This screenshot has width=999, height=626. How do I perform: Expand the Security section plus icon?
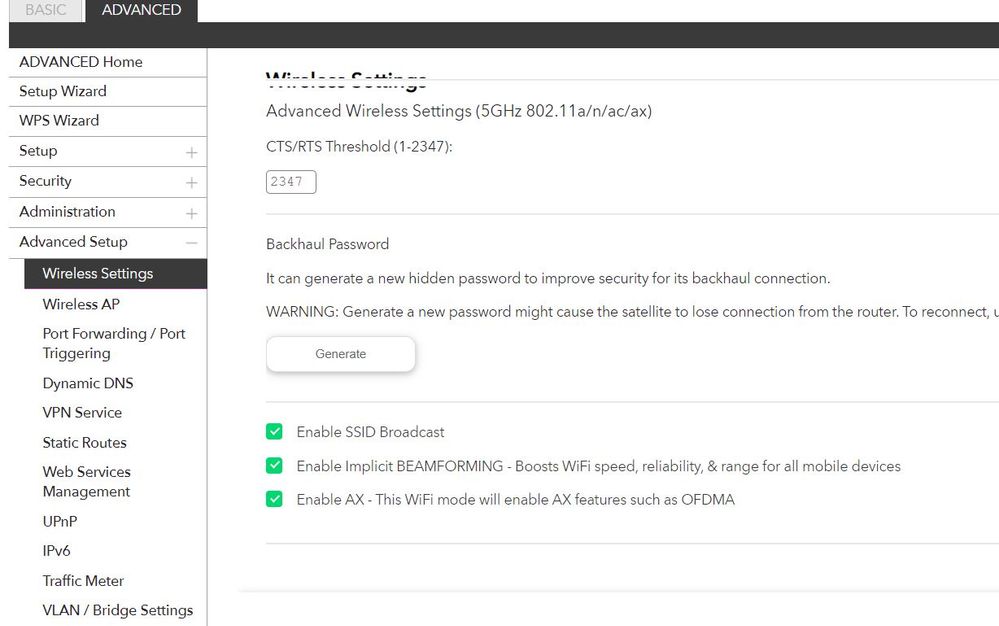coord(191,182)
